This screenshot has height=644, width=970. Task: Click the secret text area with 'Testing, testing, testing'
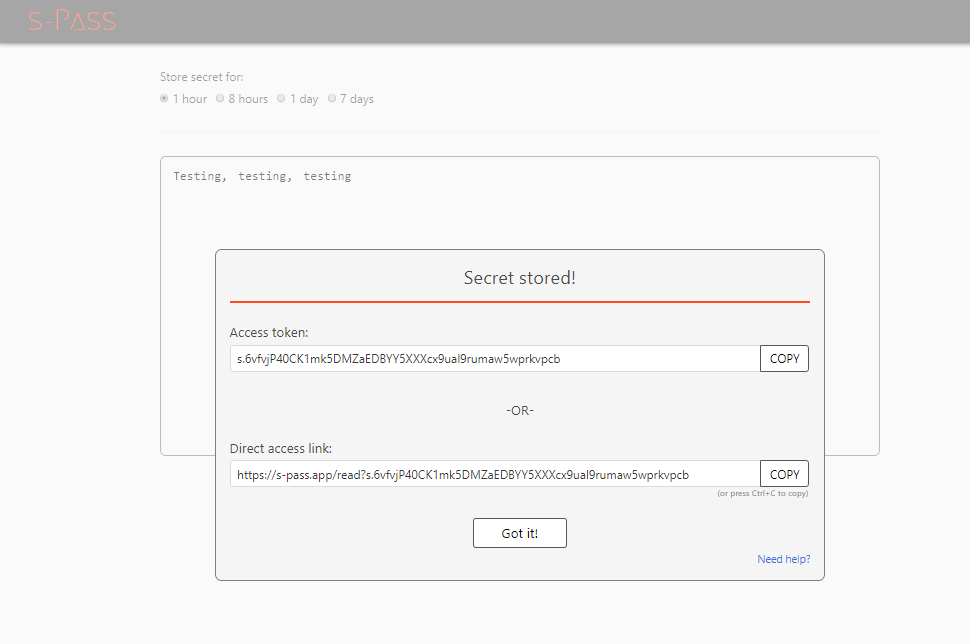coord(262,177)
